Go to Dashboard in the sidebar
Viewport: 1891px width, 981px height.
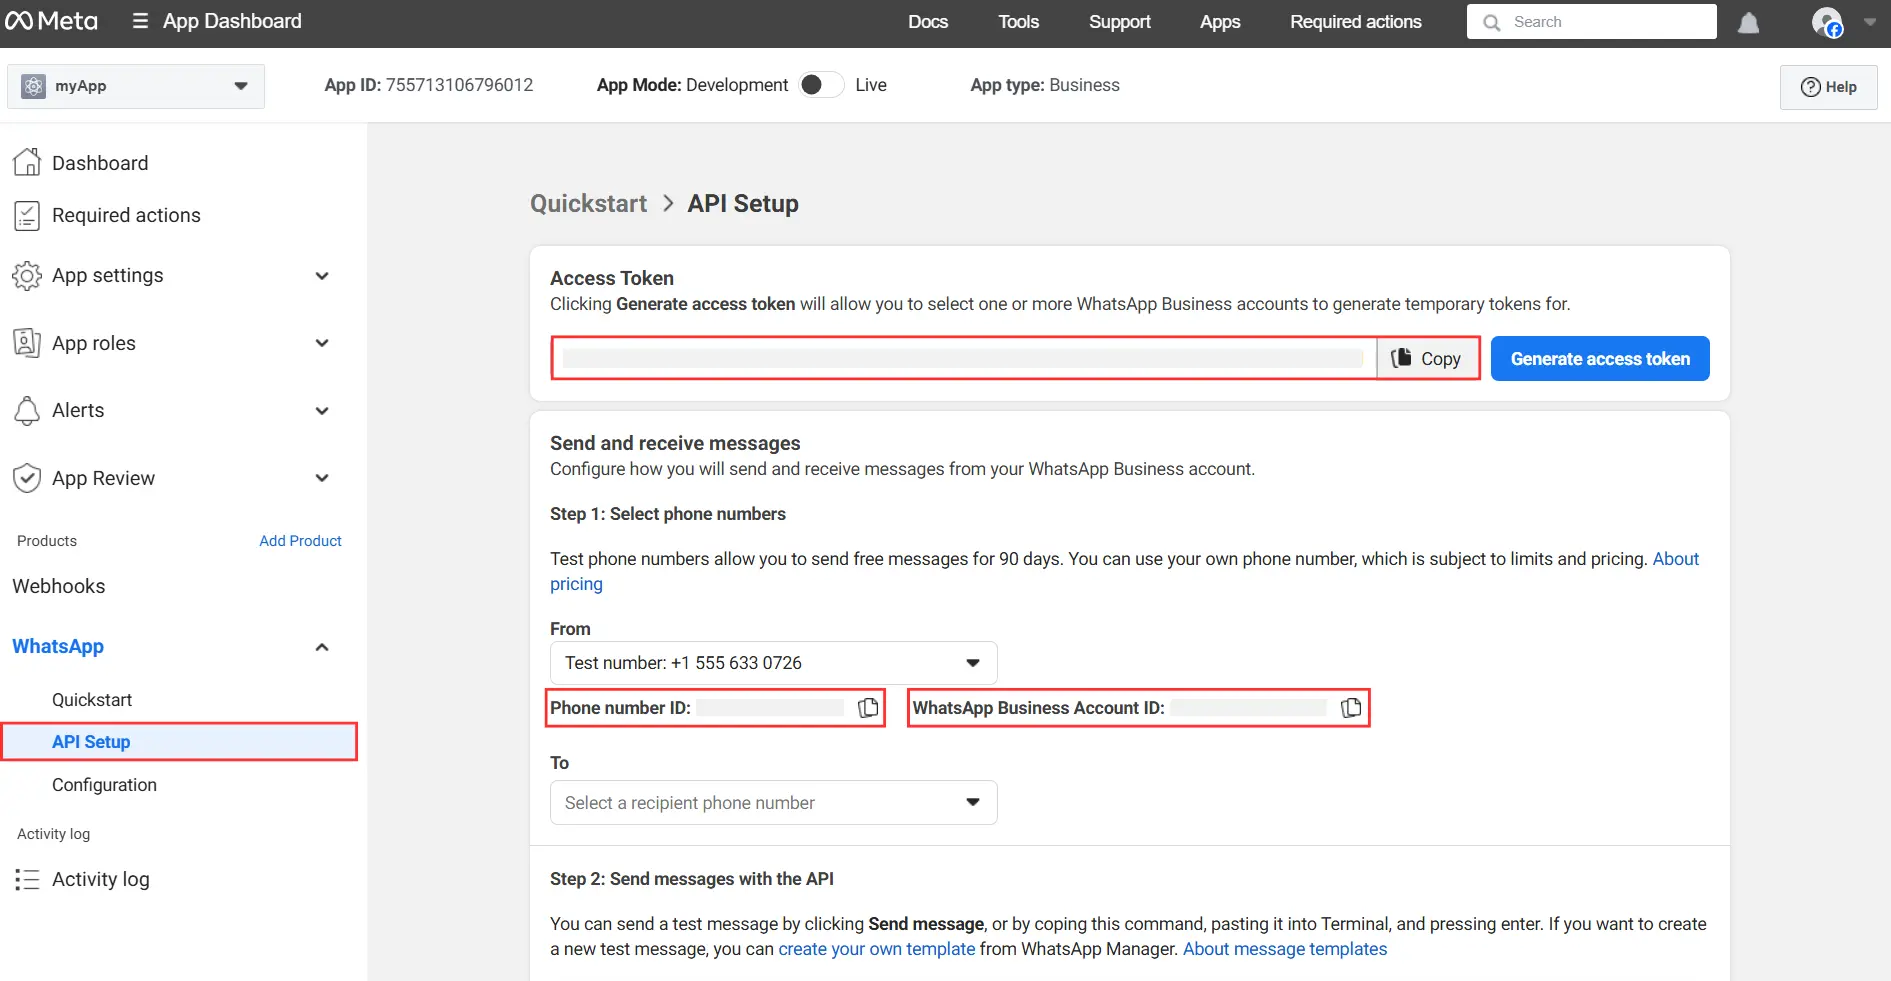(x=100, y=163)
